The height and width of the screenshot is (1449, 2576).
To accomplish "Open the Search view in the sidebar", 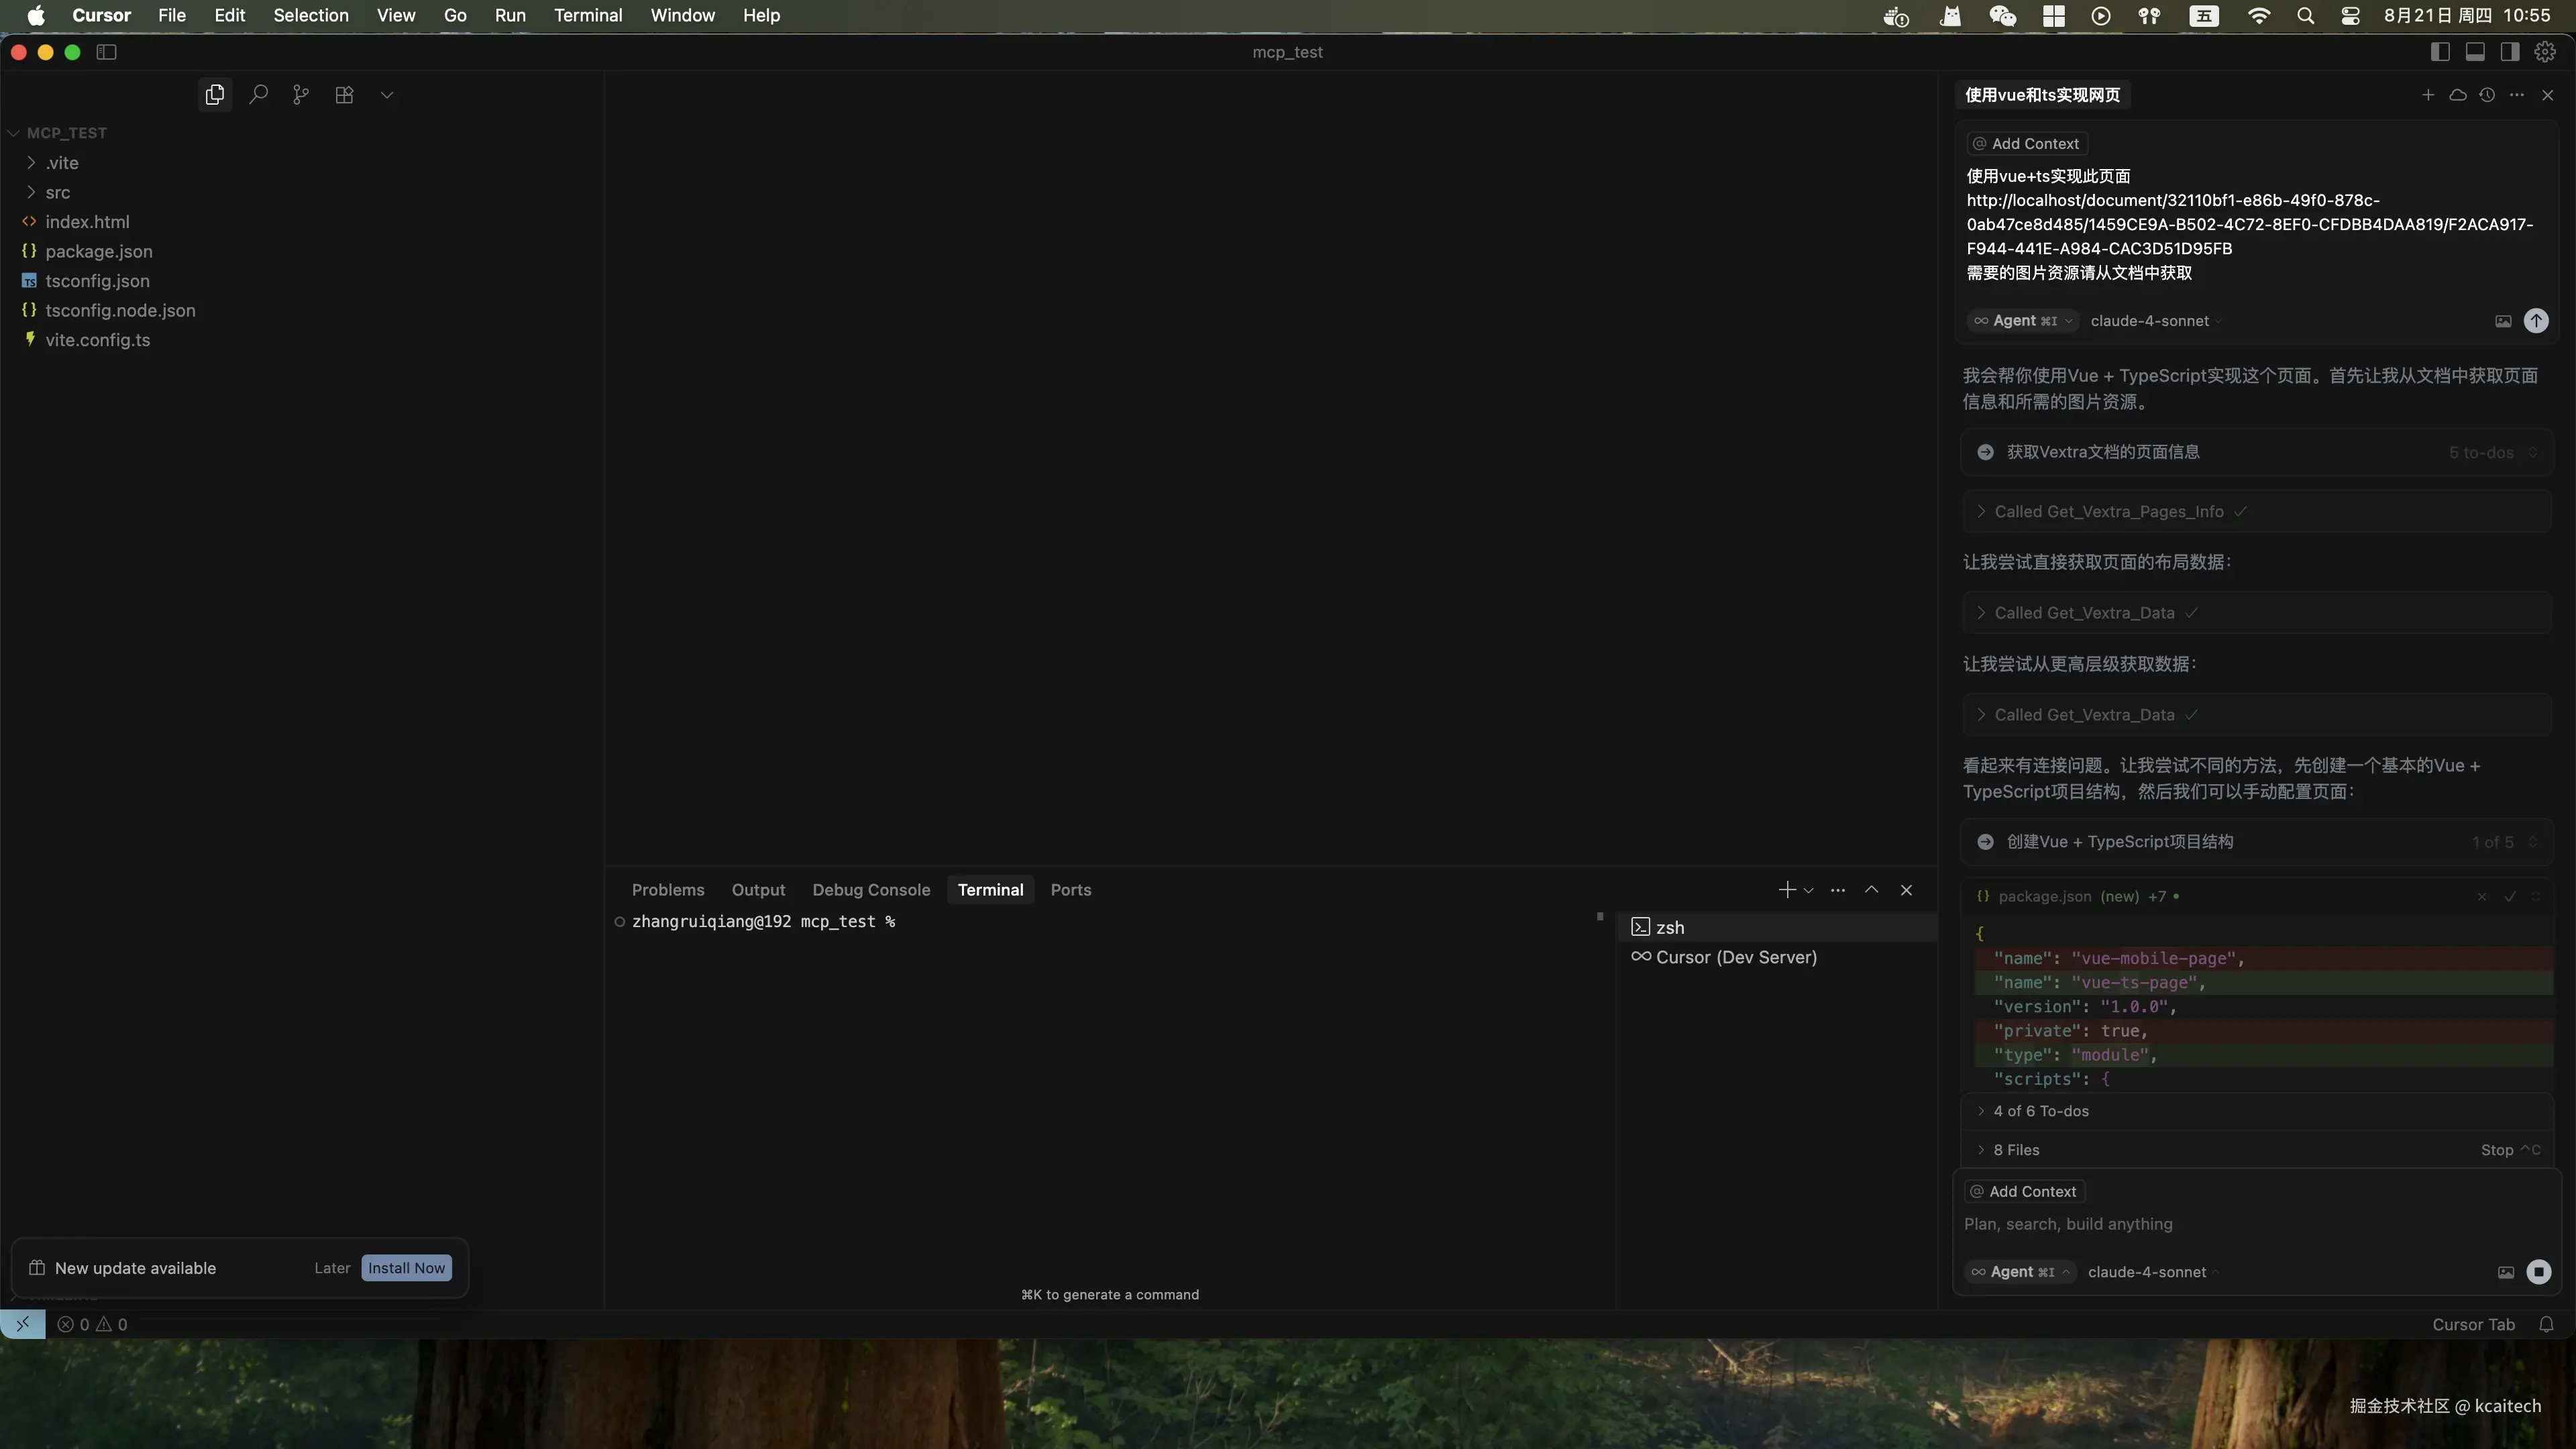I will click(x=258, y=94).
